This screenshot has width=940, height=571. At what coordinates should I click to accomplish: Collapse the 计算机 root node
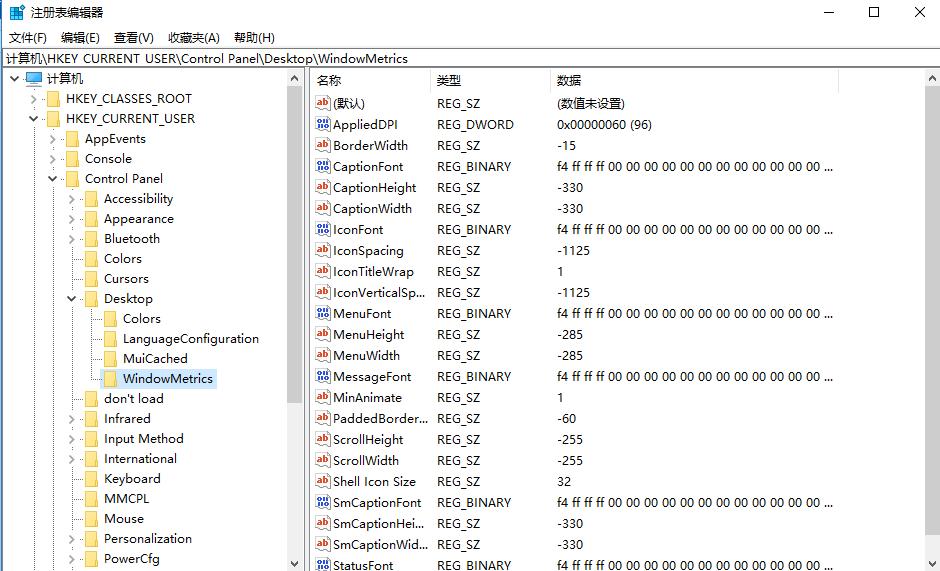(x=15, y=79)
